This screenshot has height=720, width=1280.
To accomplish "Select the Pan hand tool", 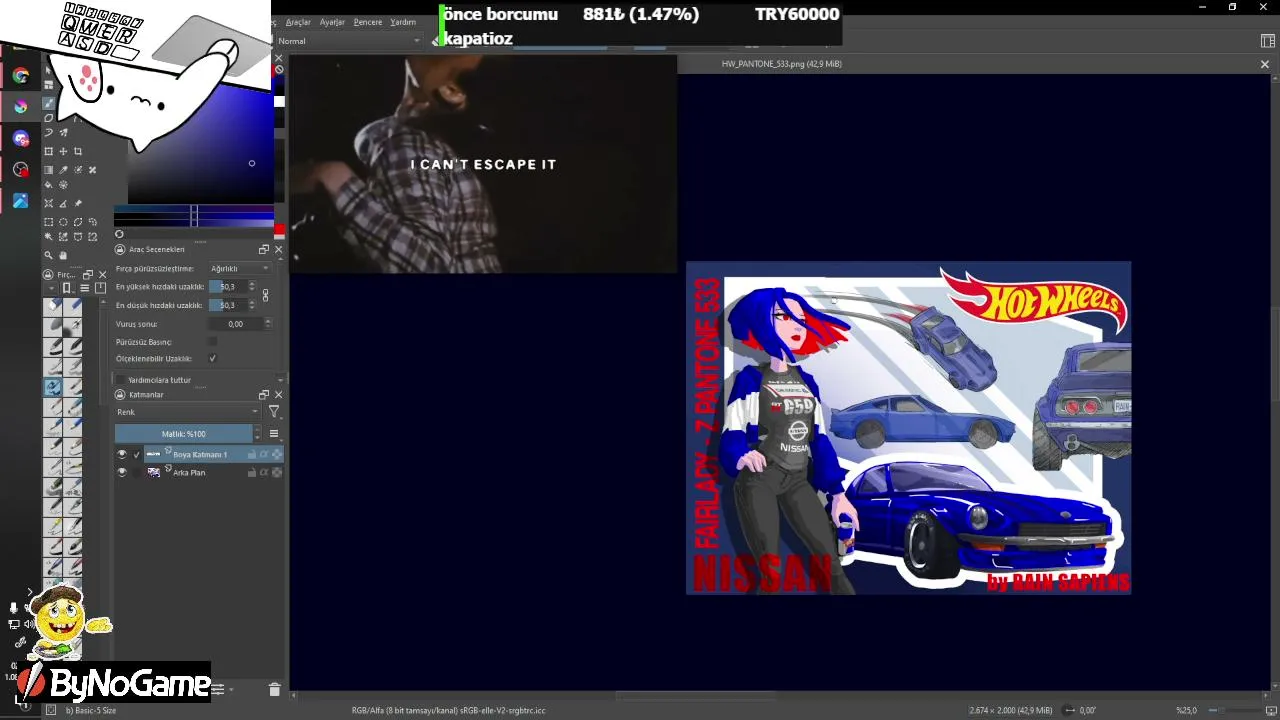I will [x=63, y=255].
